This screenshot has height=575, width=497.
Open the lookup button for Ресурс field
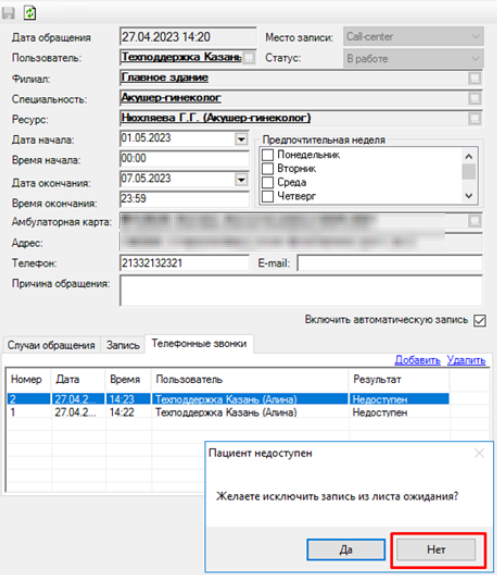coord(475,118)
